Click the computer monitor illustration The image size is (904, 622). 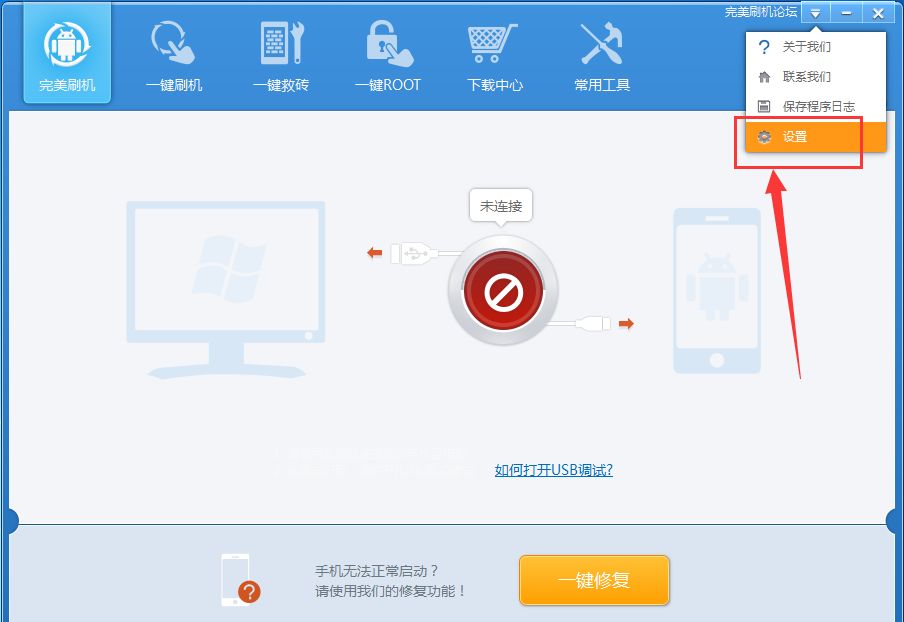click(226, 290)
